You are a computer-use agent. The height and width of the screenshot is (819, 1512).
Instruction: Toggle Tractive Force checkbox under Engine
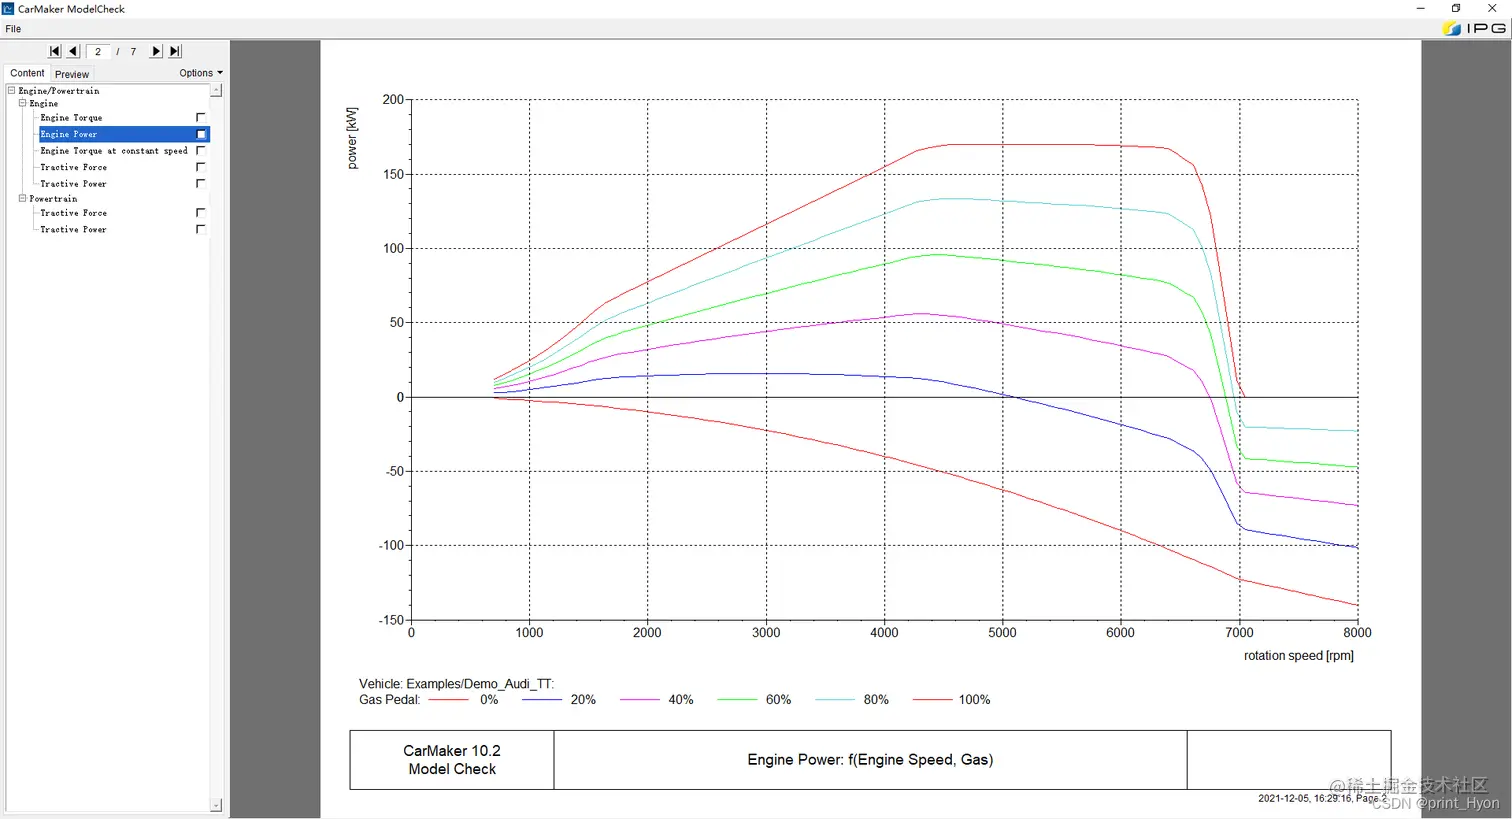click(x=200, y=167)
